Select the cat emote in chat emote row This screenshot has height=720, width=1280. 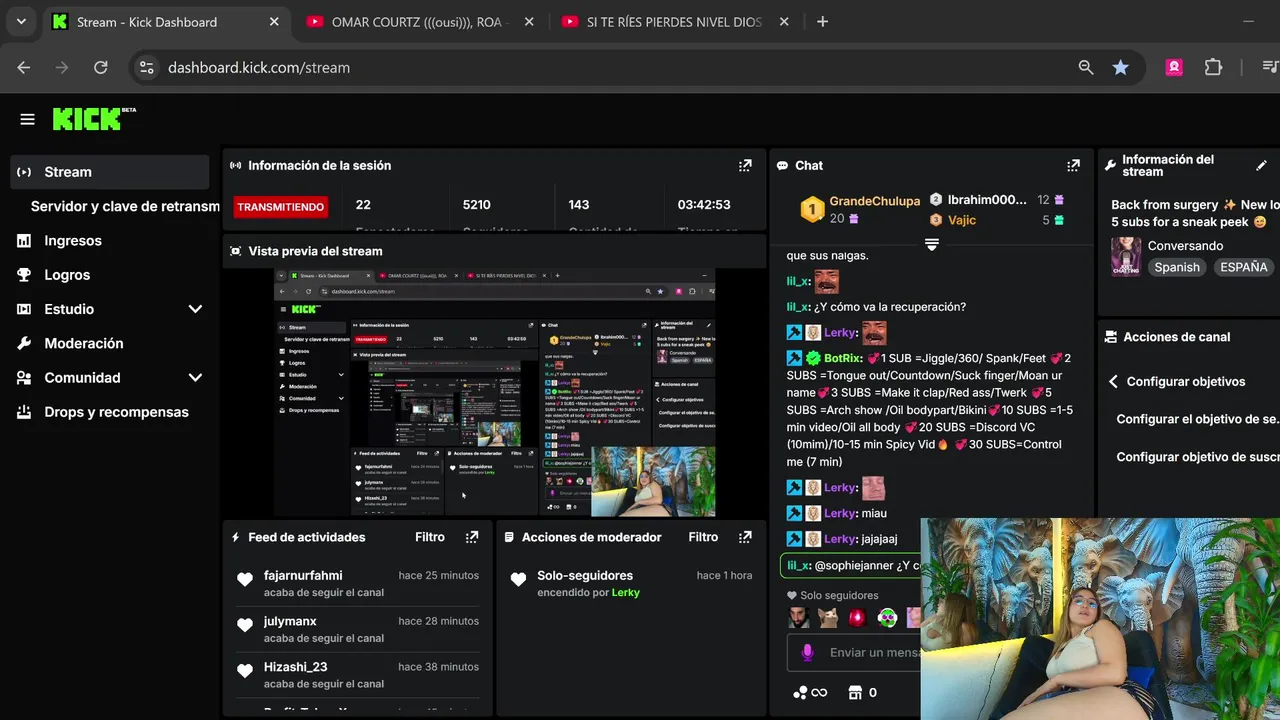tap(828, 618)
